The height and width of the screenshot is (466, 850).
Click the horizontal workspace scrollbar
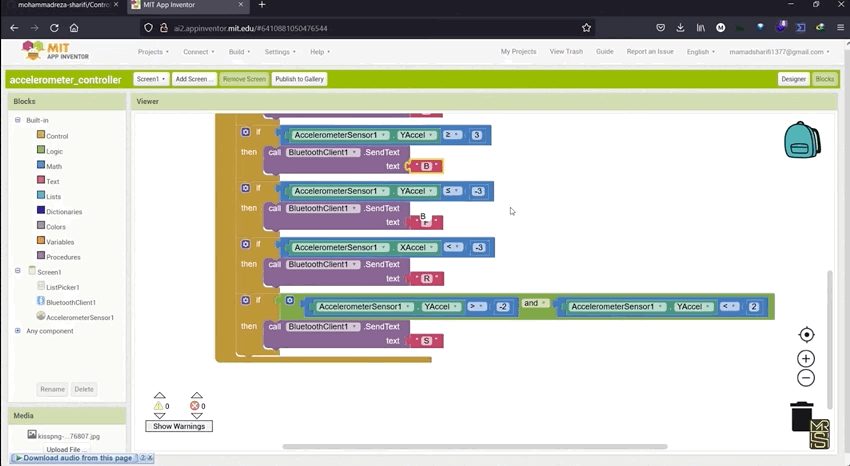coord(474,446)
